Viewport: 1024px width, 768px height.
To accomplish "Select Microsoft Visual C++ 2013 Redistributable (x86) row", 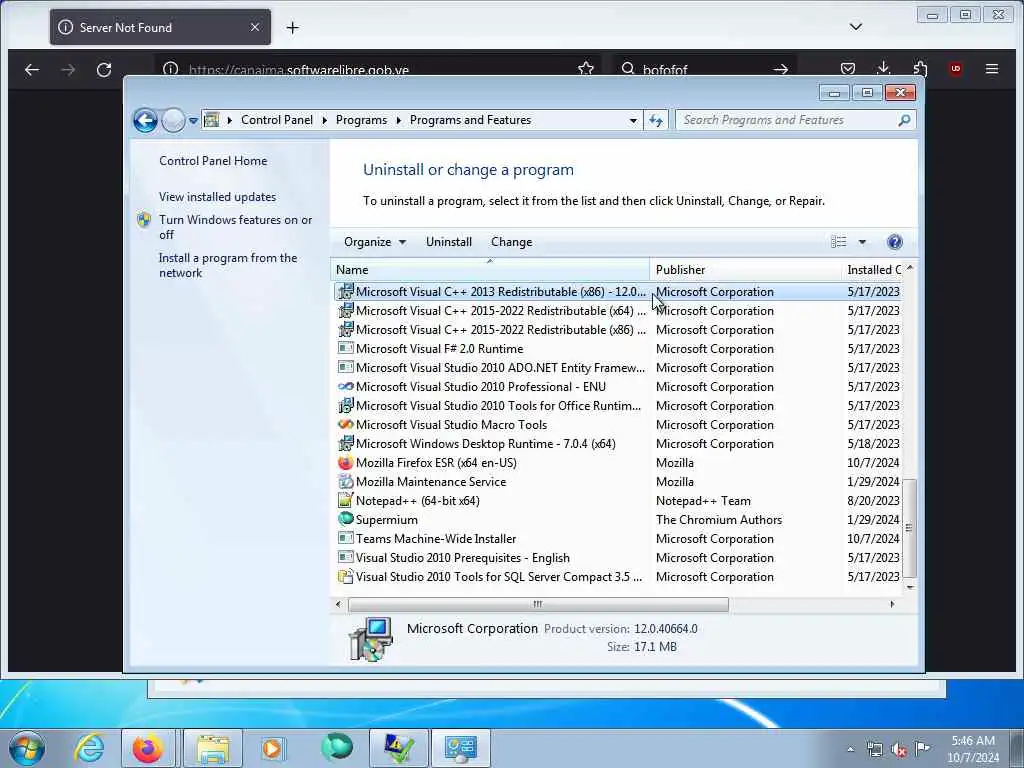I will pyautogui.click(x=618, y=291).
